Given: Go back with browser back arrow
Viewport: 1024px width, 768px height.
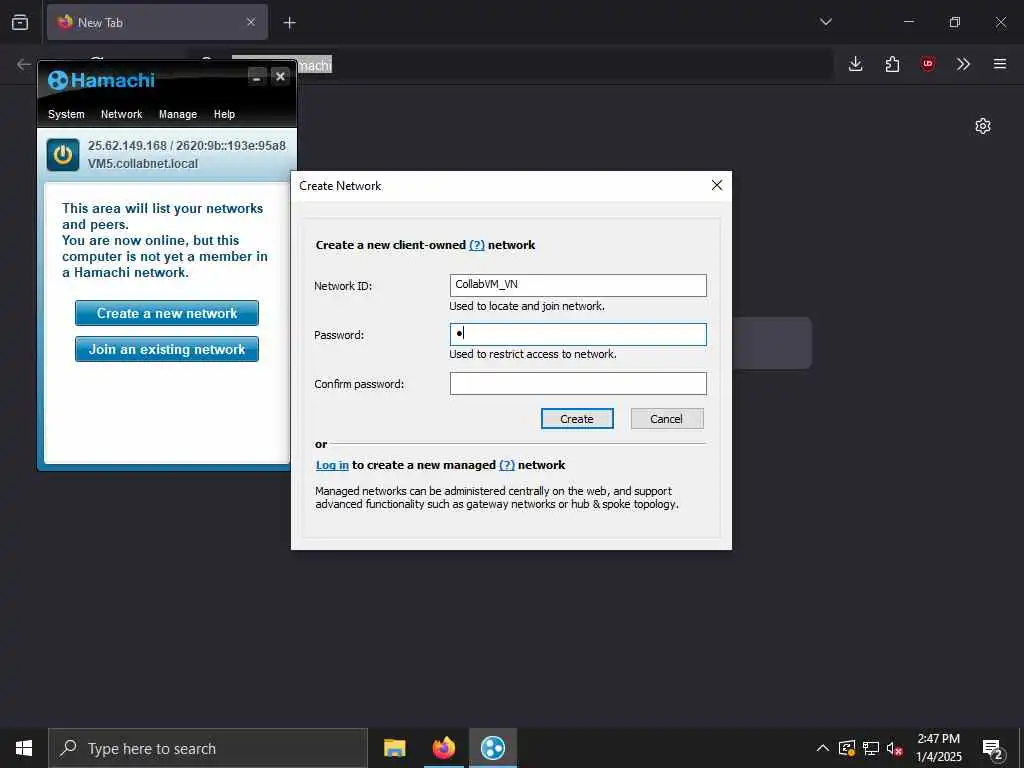Looking at the screenshot, I should 24,64.
